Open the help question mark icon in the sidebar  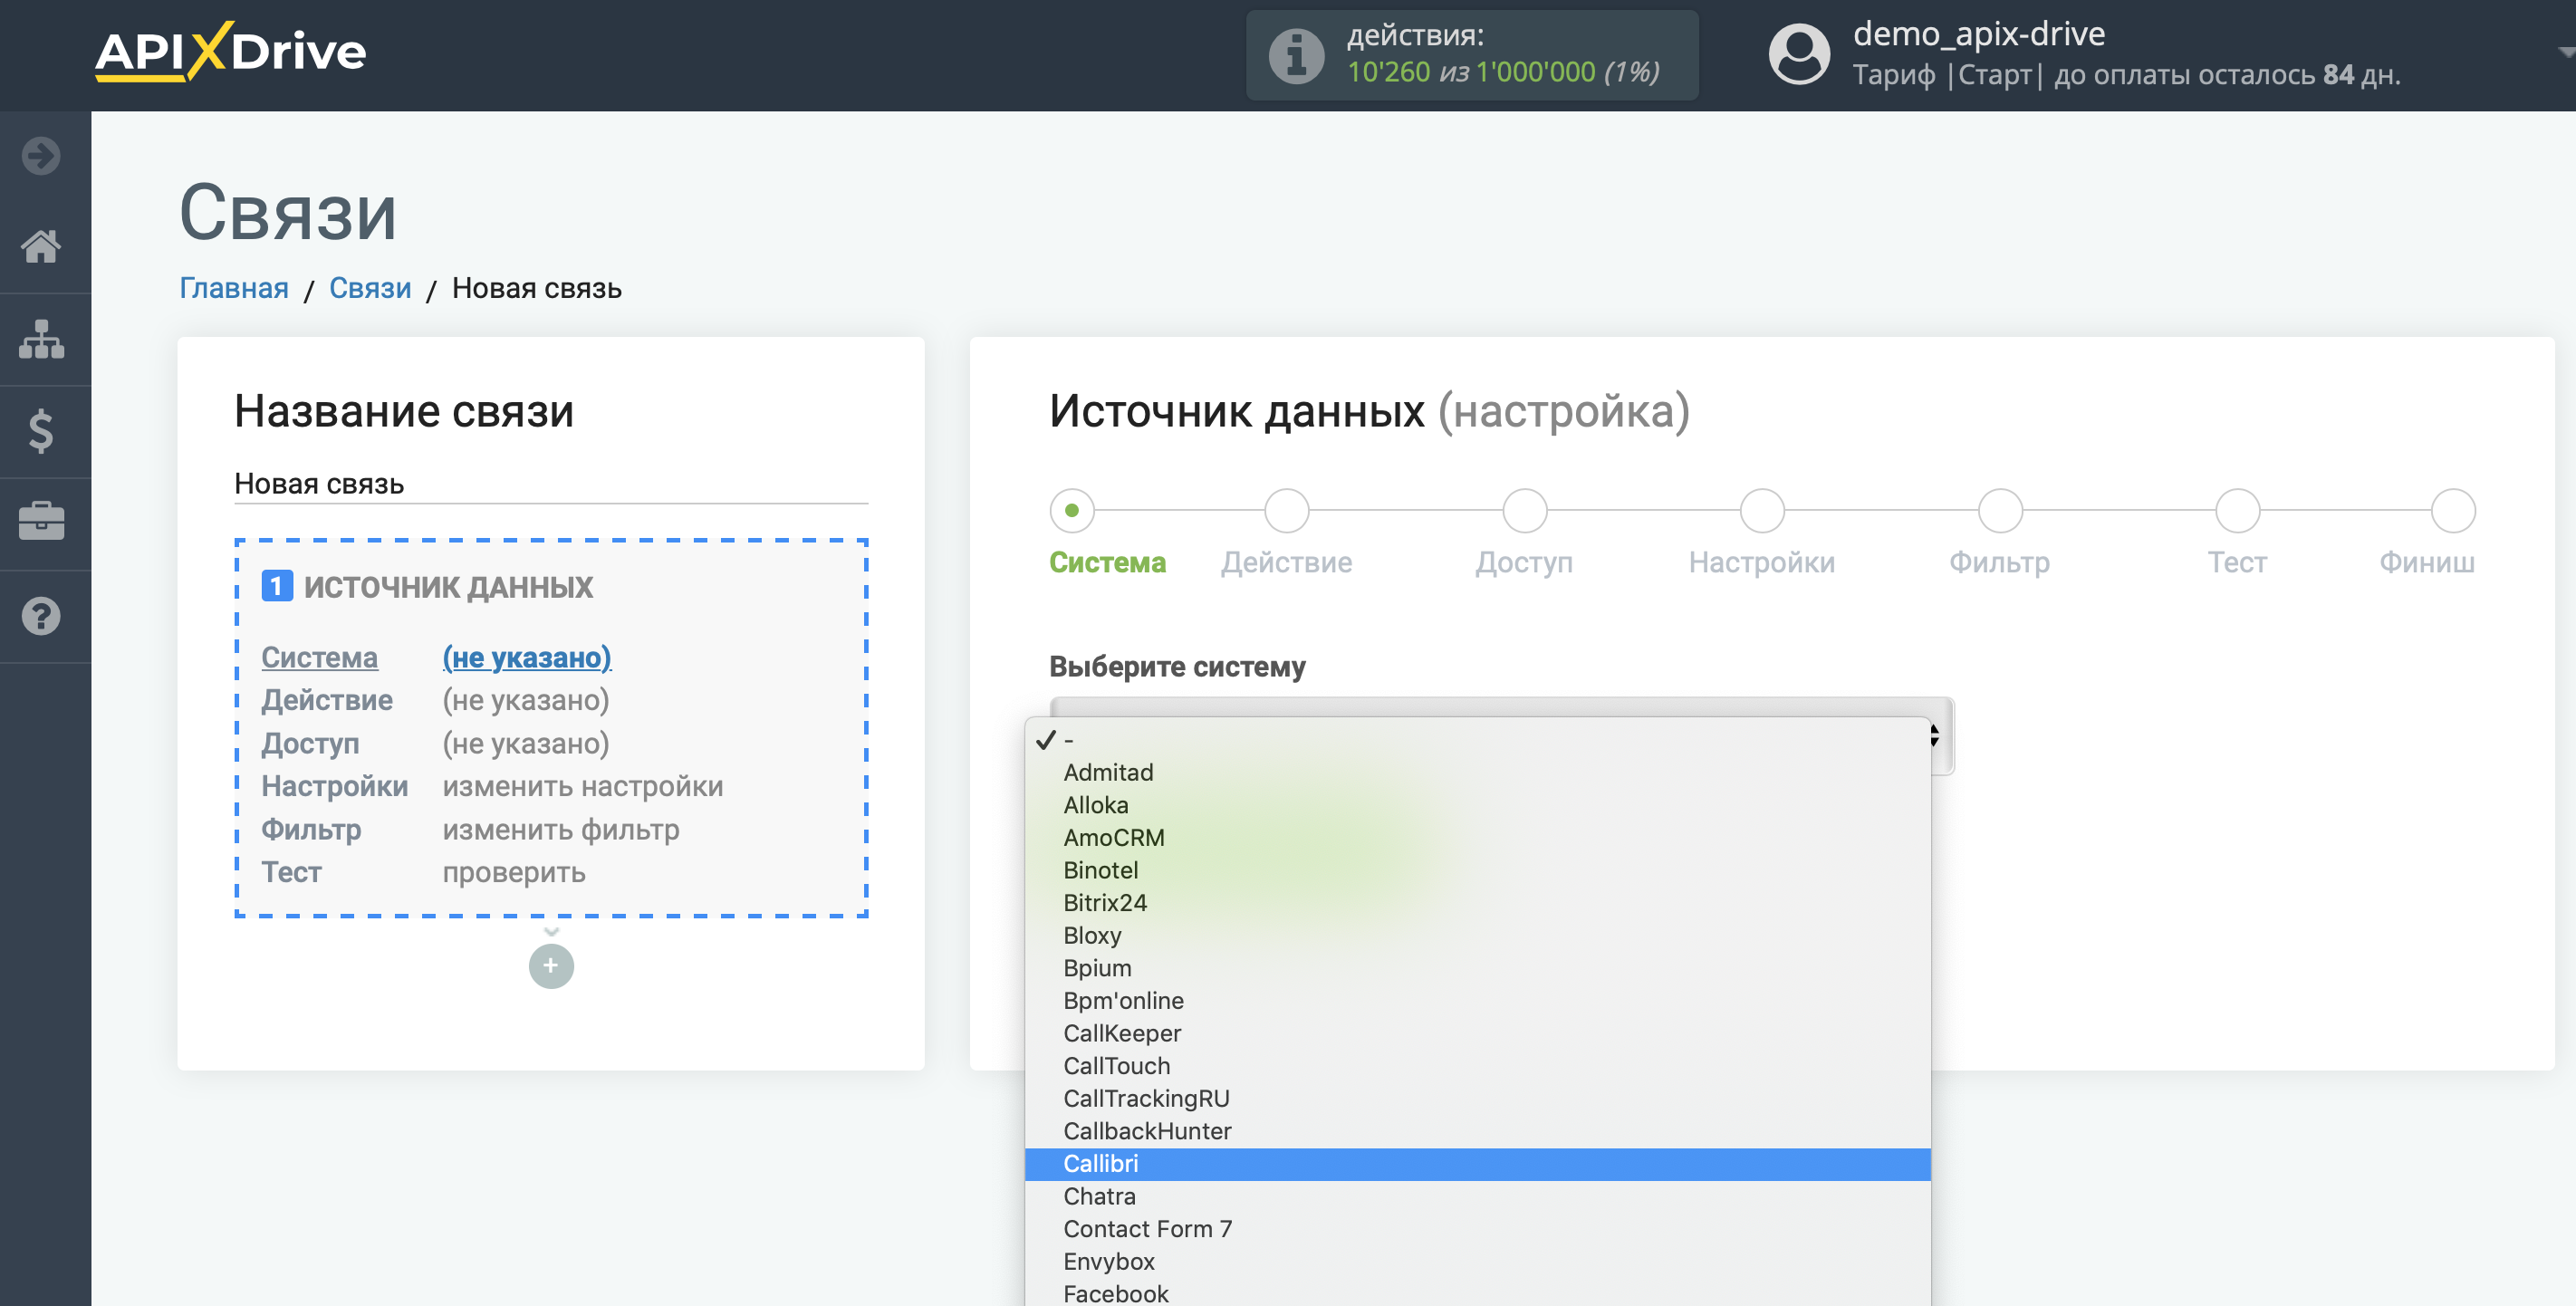coord(41,616)
